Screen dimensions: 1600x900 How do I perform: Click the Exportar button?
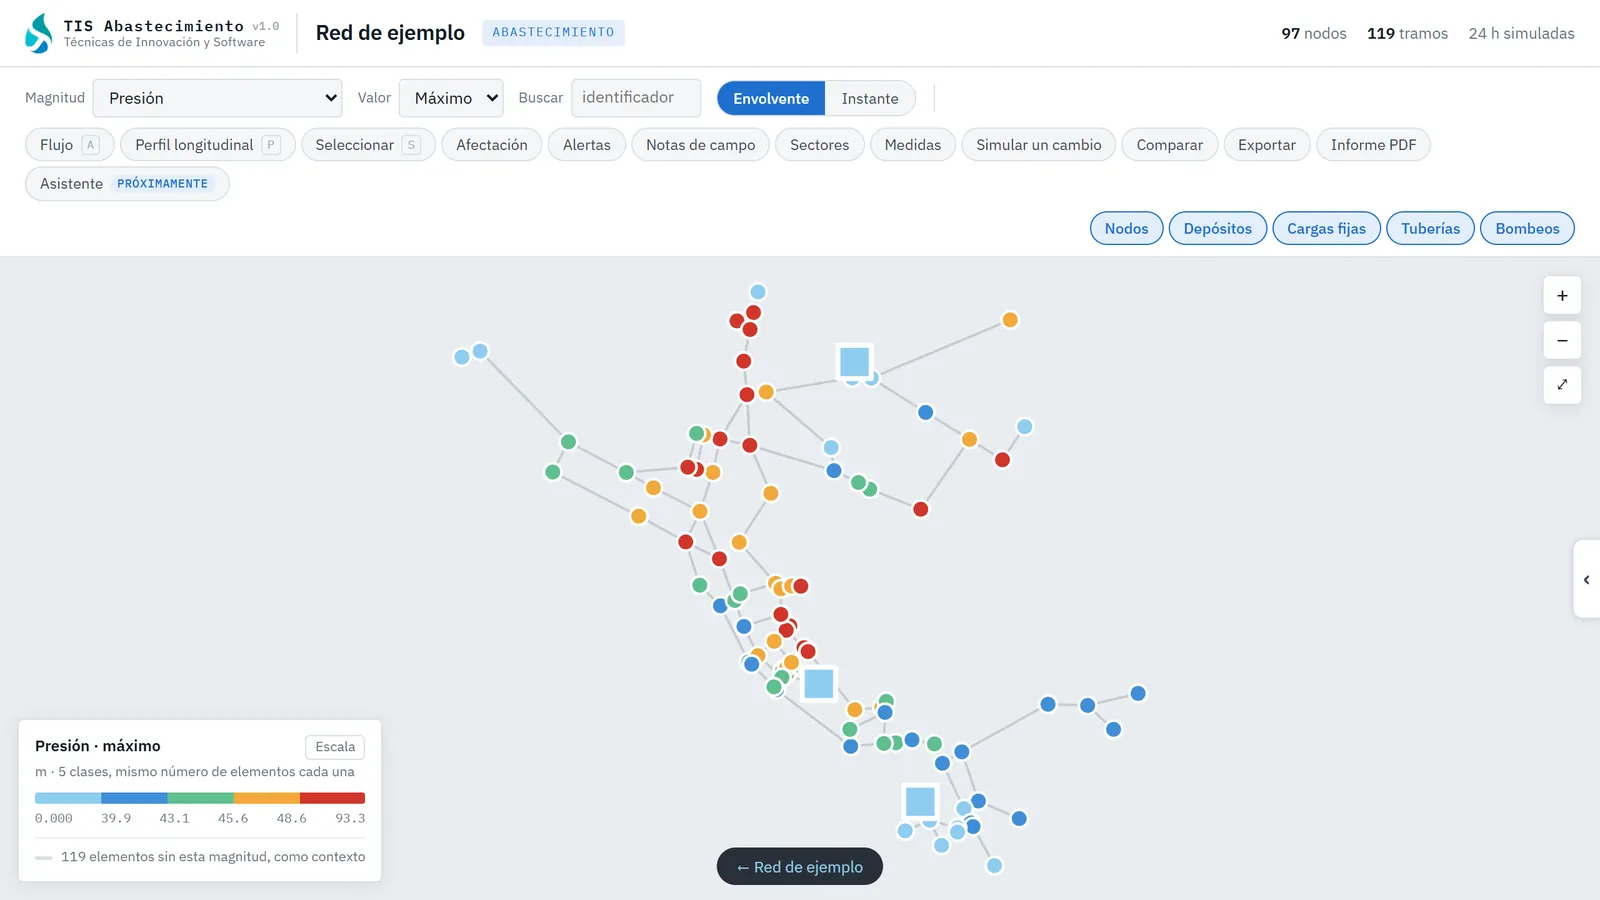(x=1267, y=145)
